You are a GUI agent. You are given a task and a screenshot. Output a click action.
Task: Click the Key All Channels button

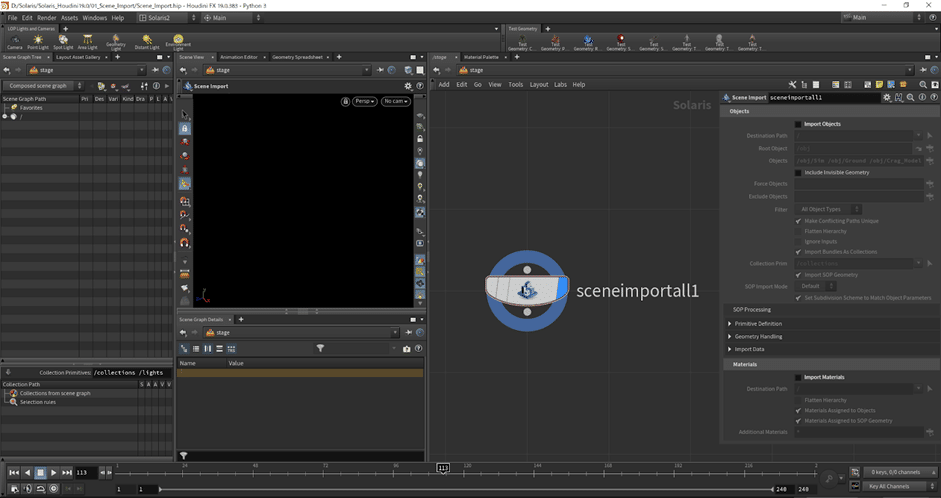click(x=889, y=486)
